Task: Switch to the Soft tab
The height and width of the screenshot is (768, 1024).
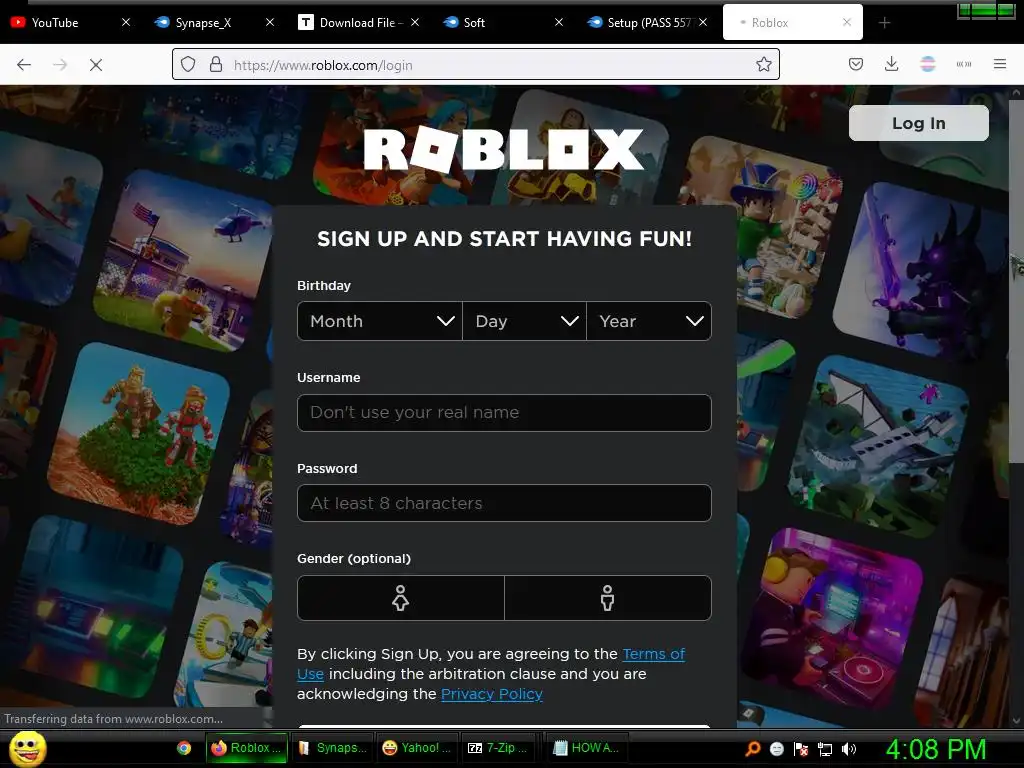Action: pyautogui.click(x=503, y=23)
